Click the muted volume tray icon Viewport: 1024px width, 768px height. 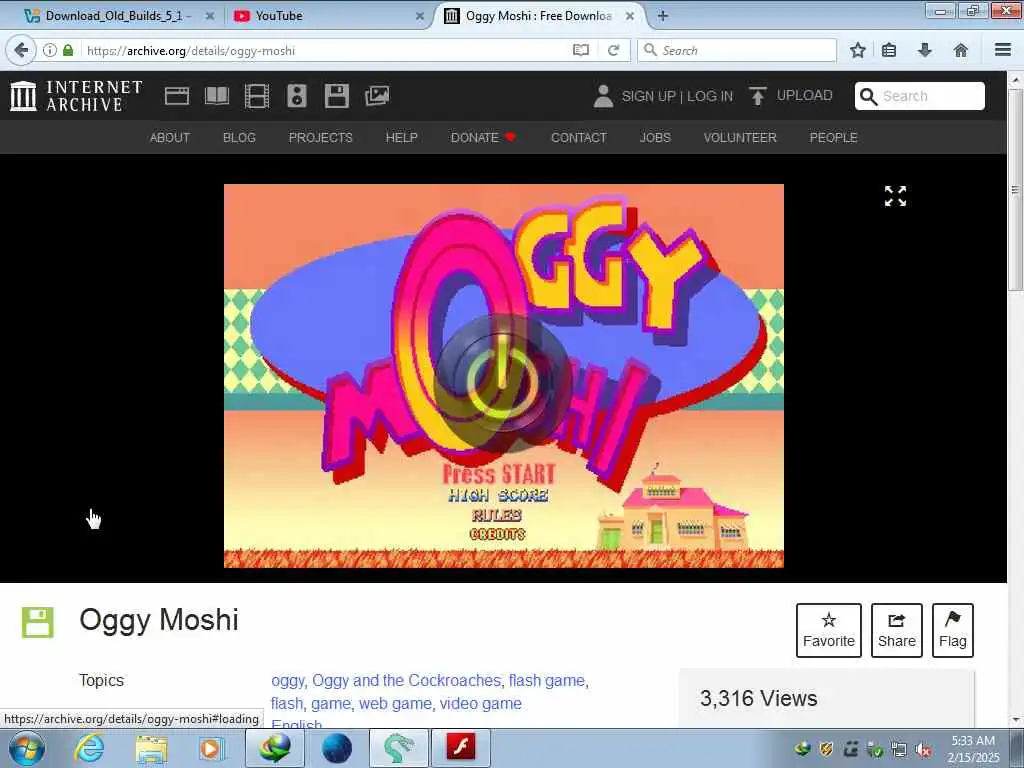click(923, 750)
